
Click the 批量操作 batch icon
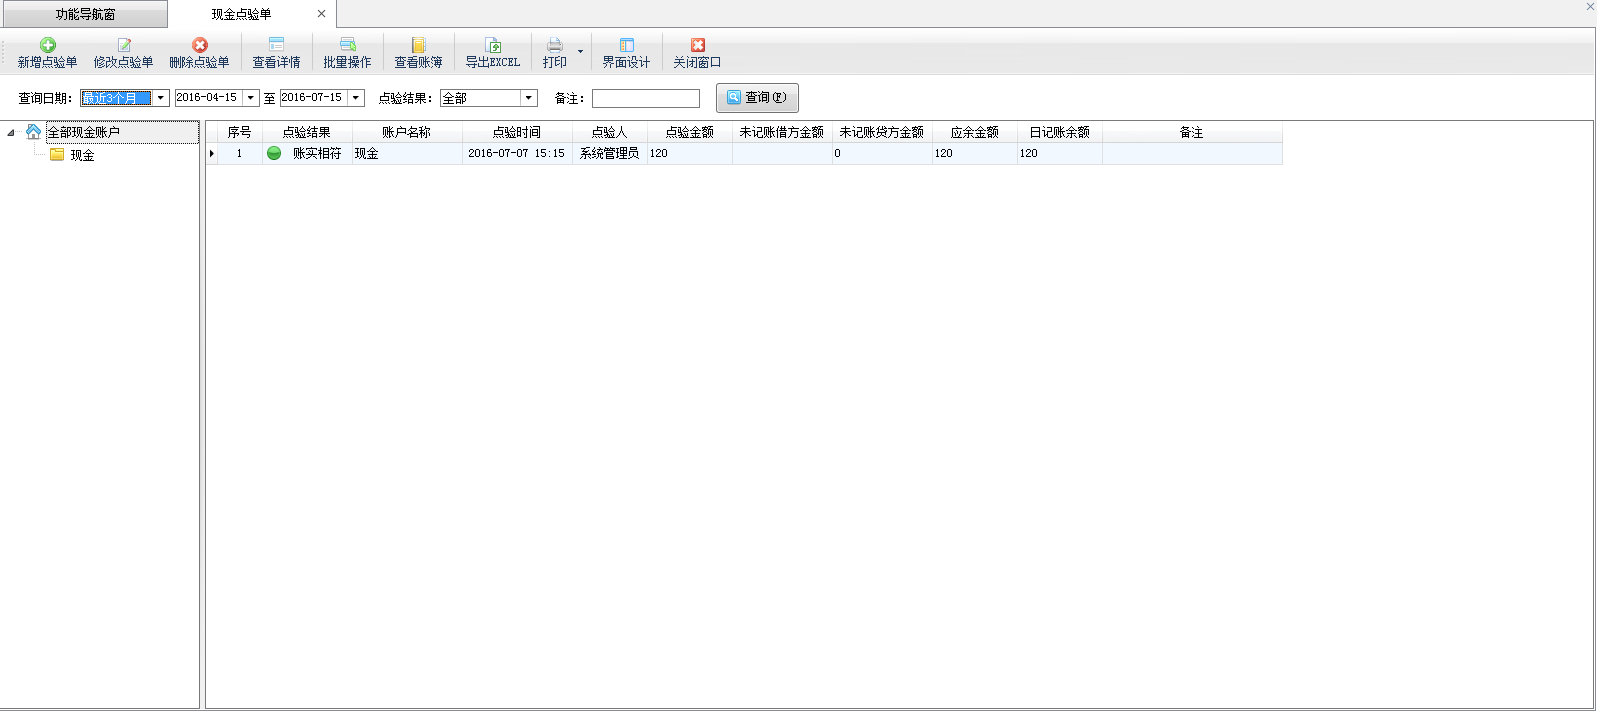click(x=347, y=46)
